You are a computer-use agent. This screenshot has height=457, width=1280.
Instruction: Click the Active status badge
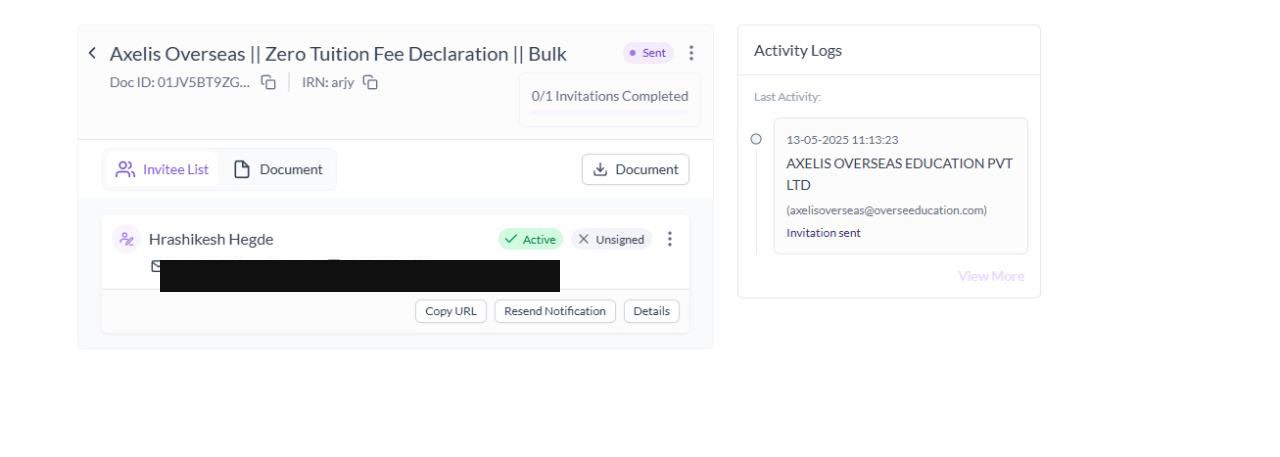point(531,239)
